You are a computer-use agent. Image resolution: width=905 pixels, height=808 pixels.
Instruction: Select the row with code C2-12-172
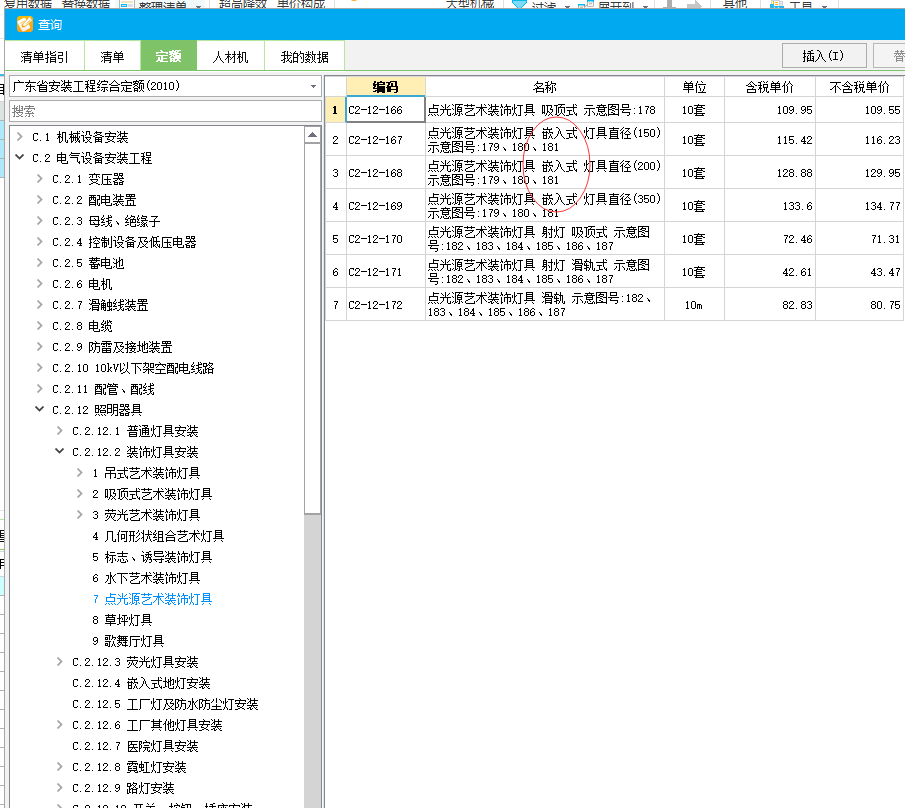614,304
